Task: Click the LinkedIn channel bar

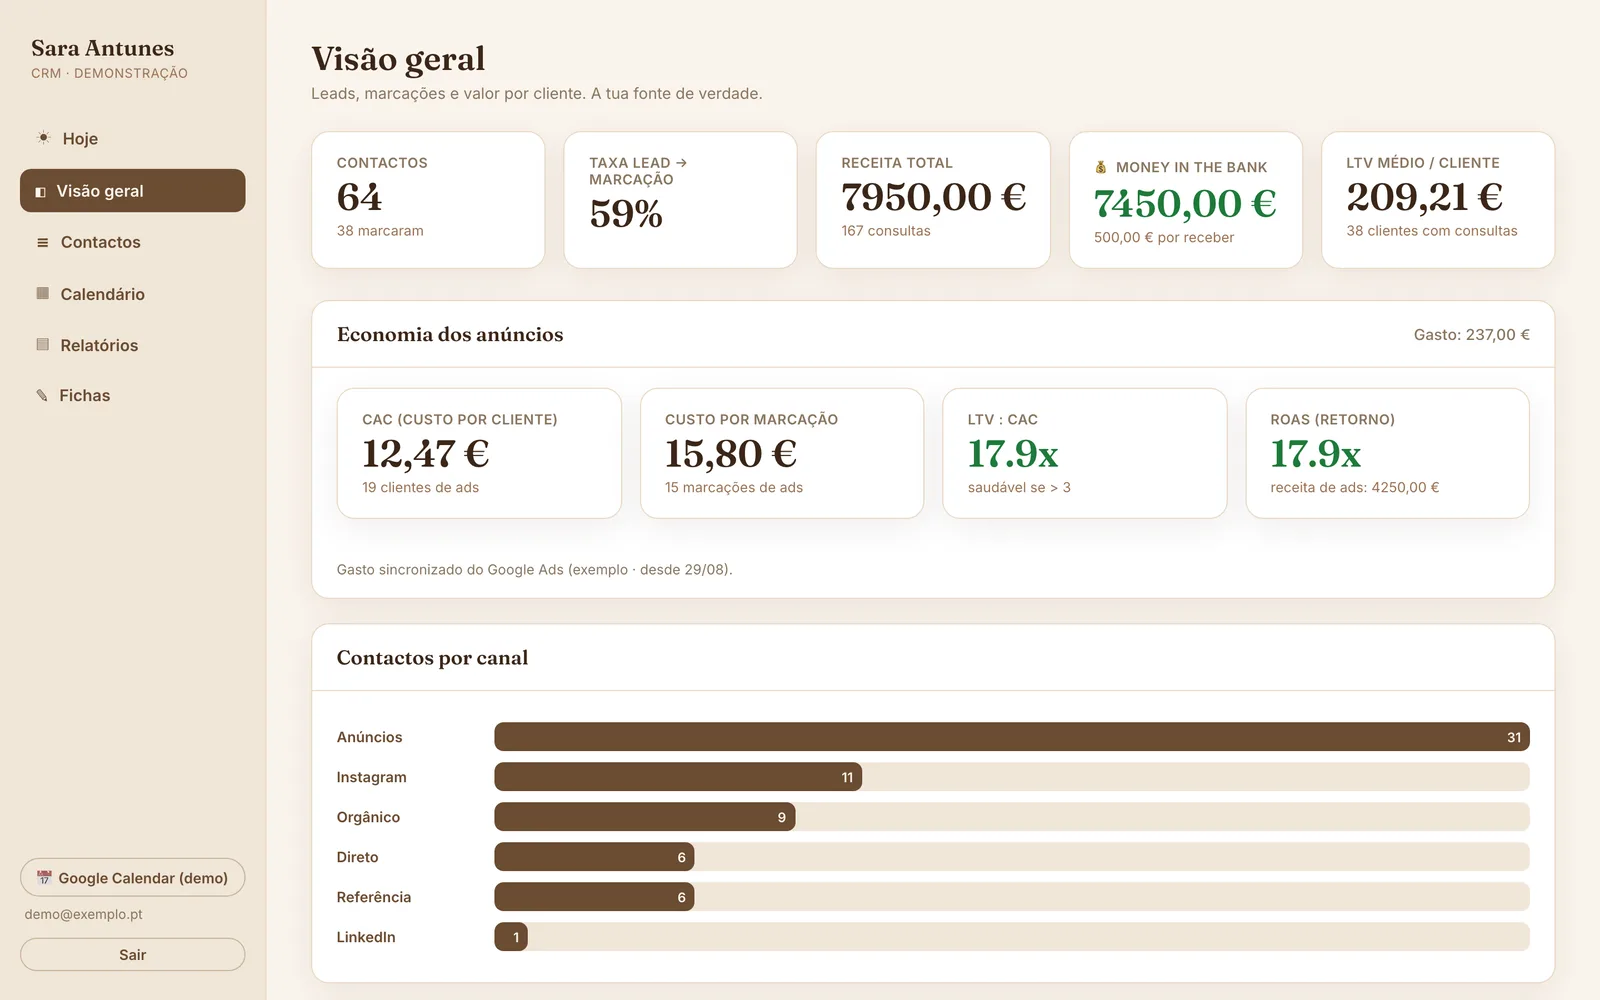Action: (511, 937)
